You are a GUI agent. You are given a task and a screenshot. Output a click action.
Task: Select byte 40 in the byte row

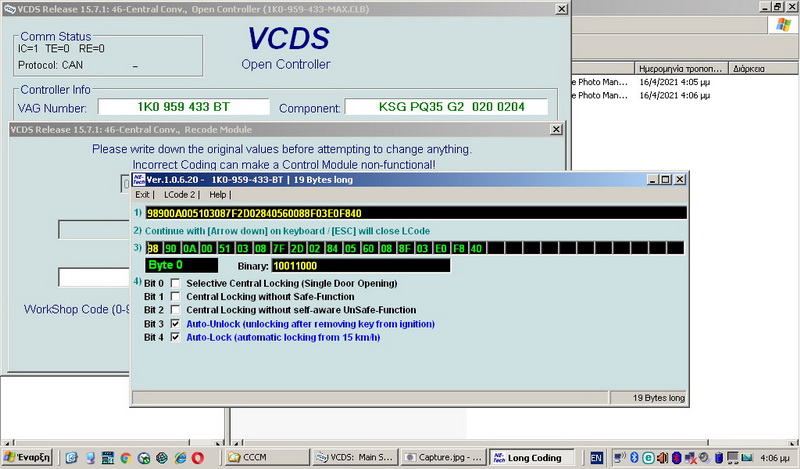tap(477, 249)
